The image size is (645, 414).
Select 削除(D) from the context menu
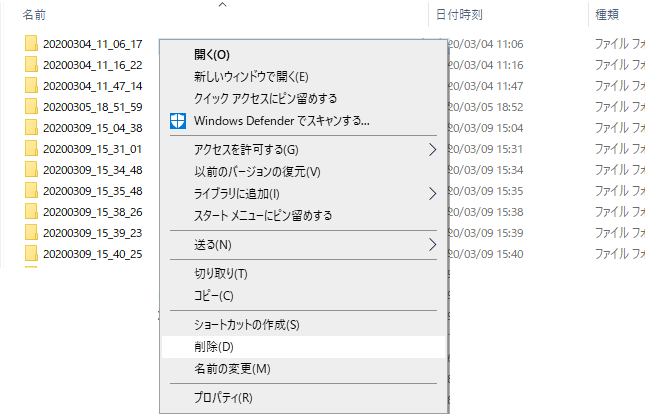213,347
